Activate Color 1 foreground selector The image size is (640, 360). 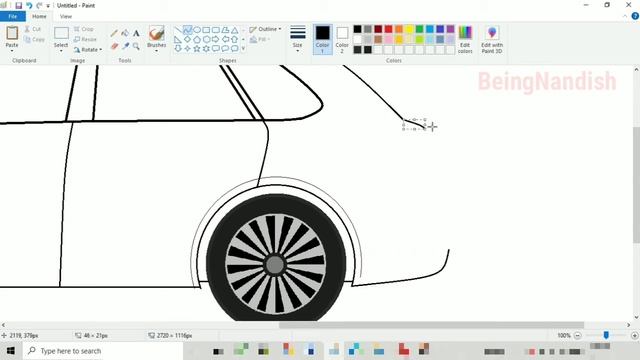coord(322,40)
